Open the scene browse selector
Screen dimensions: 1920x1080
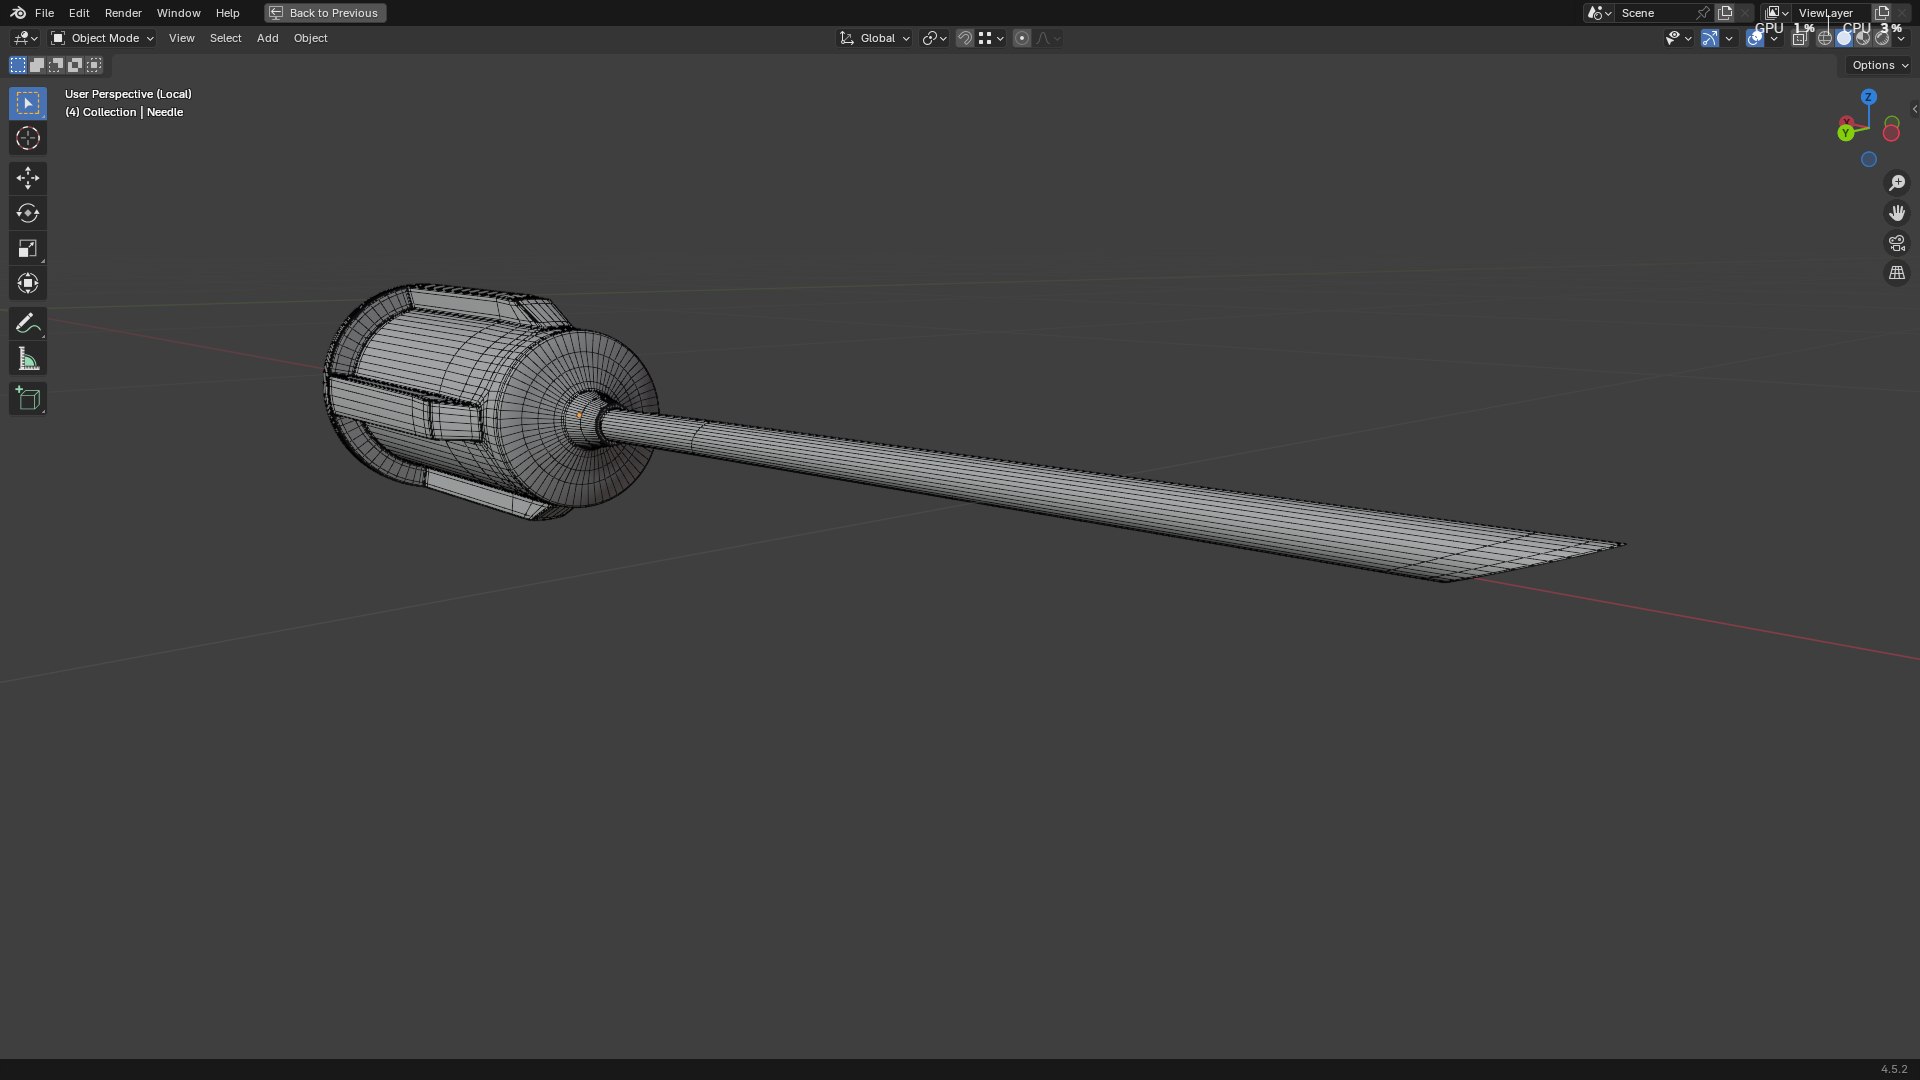(x=1599, y=13)
